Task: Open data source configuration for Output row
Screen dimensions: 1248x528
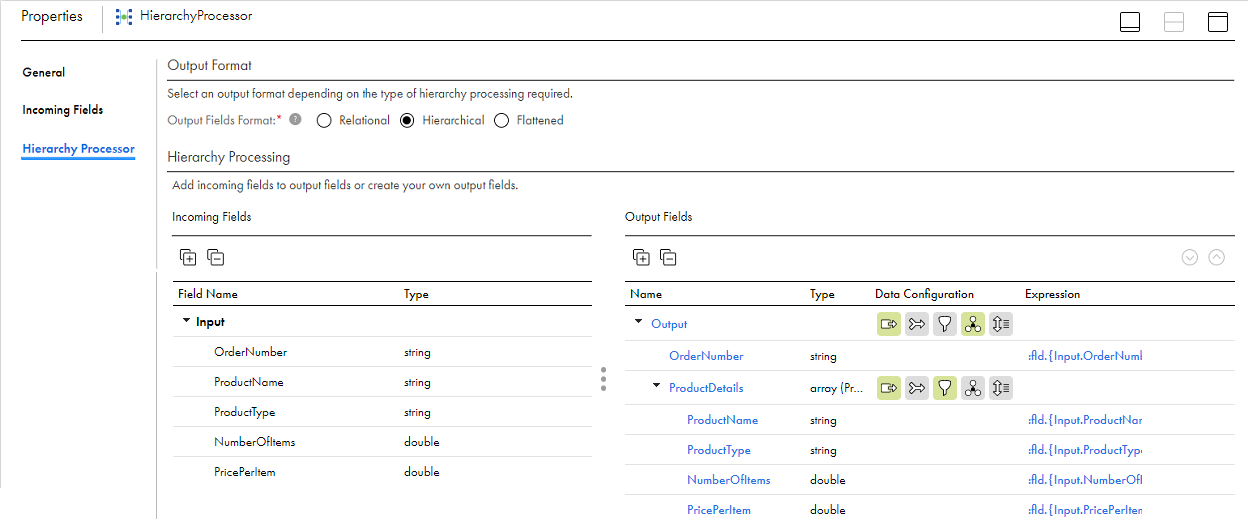Action: tap(888, 324)
